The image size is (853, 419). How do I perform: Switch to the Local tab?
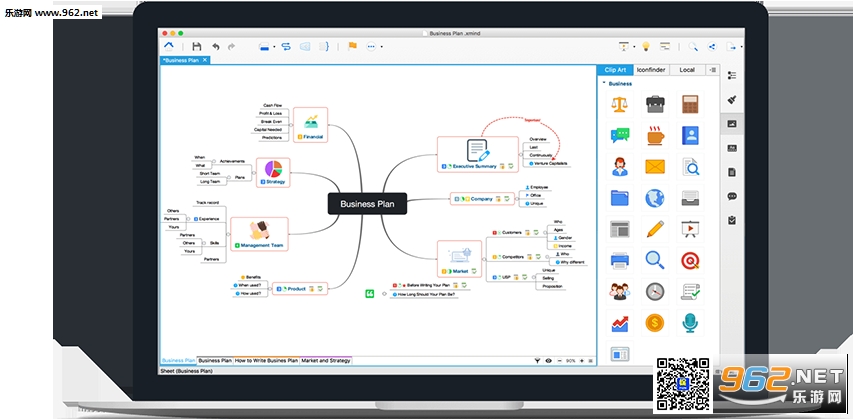click(687, 70)
